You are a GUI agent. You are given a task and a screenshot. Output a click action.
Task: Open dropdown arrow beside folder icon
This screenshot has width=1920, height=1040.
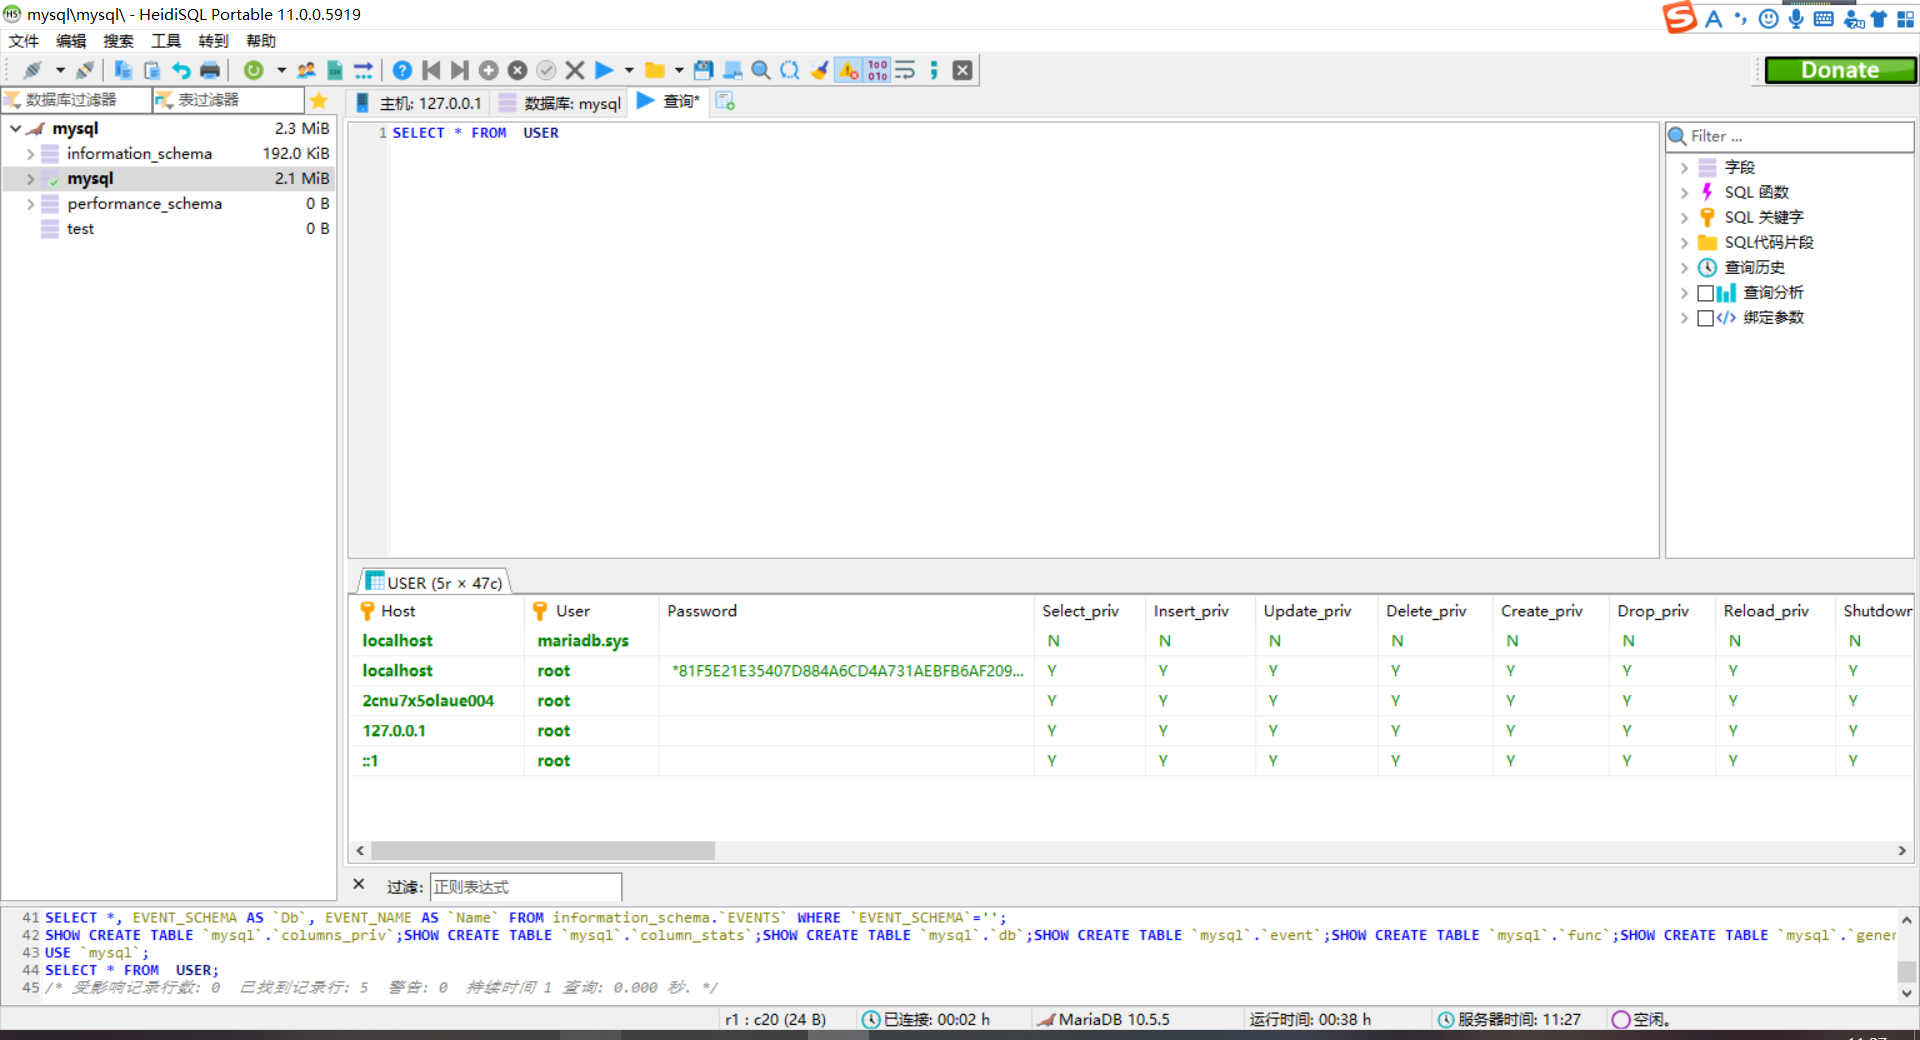click(x=679, y=70)
